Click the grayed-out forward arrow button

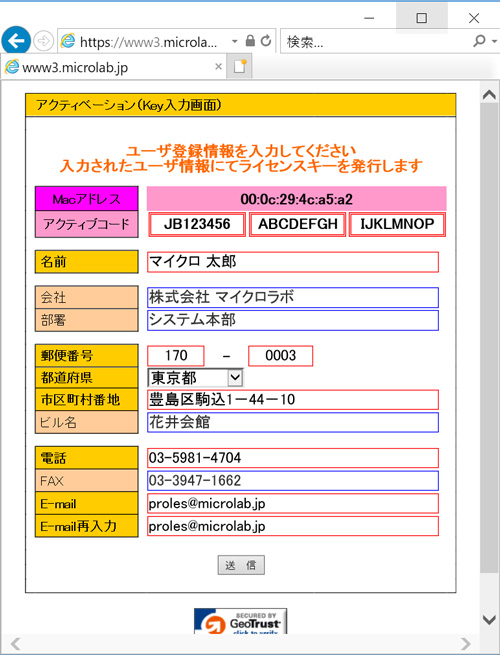(43, 41)
